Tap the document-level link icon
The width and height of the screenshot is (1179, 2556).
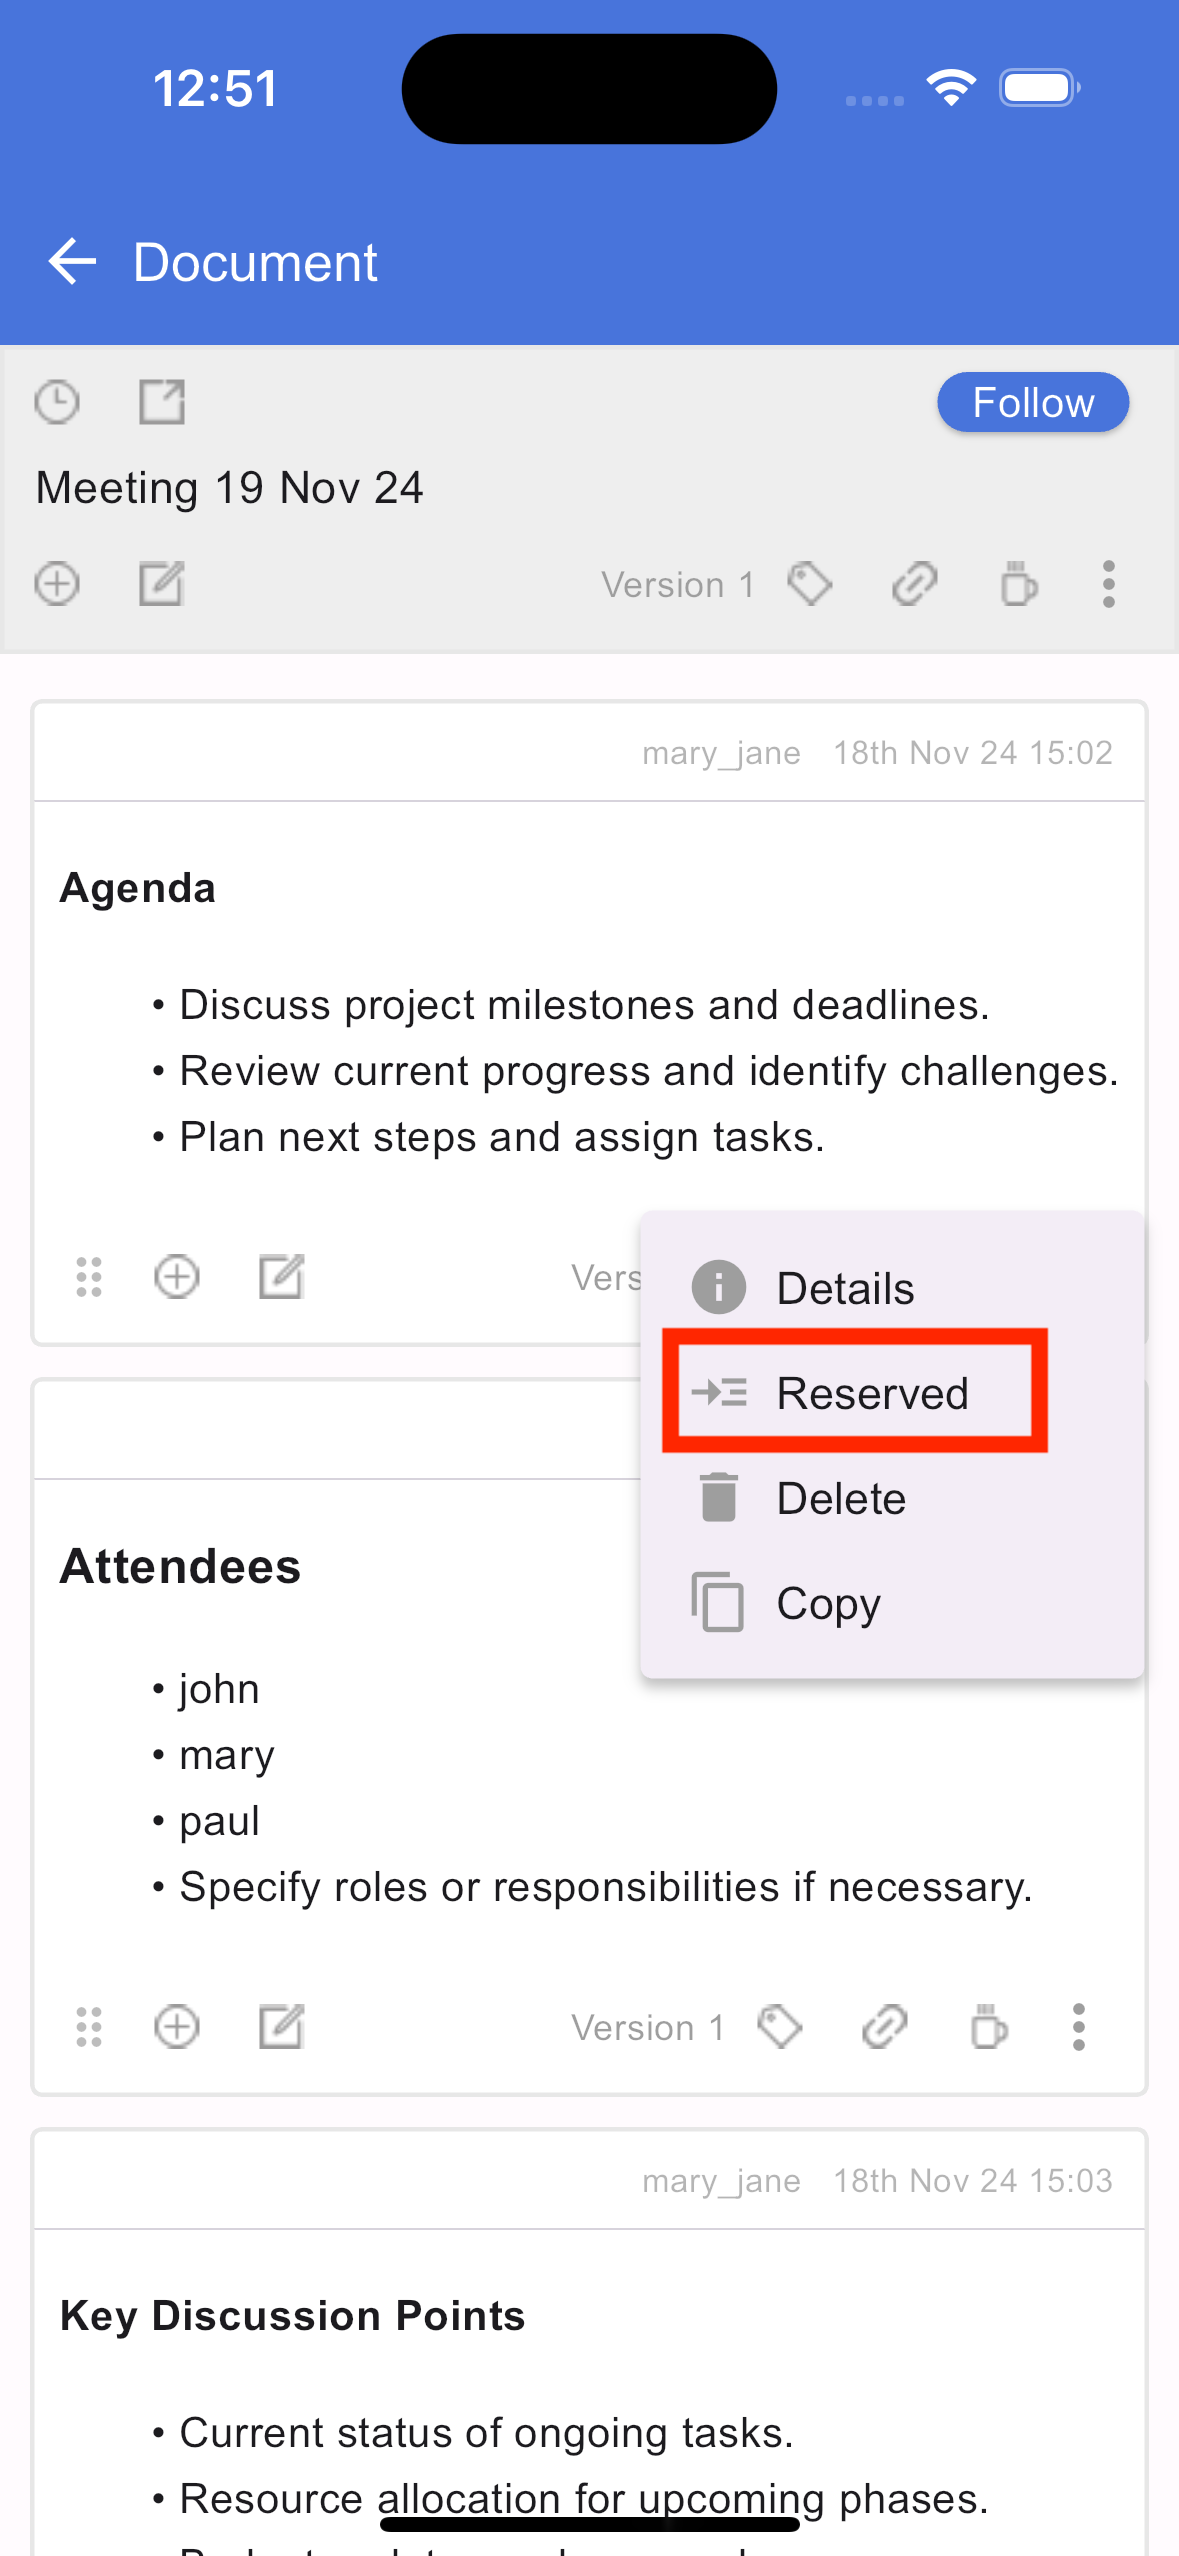click(x=914, y=584)
